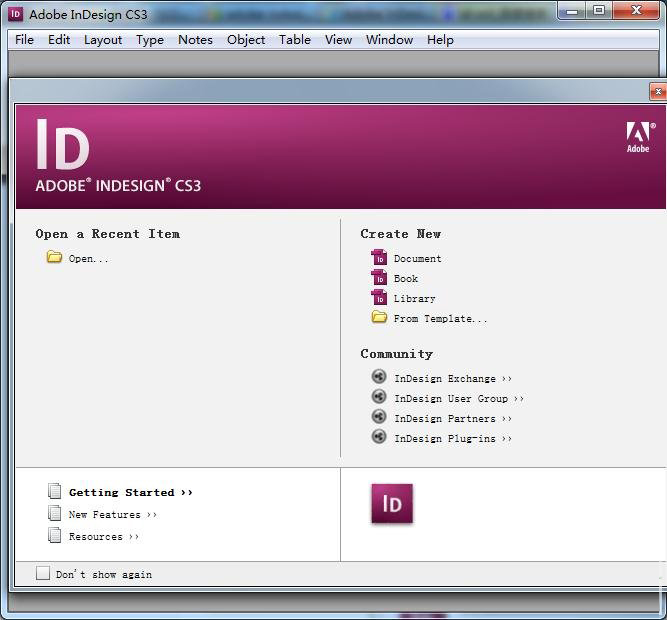The image size is (667, 620).
Task: Open the Layout menu
Action: pos(103,40)
